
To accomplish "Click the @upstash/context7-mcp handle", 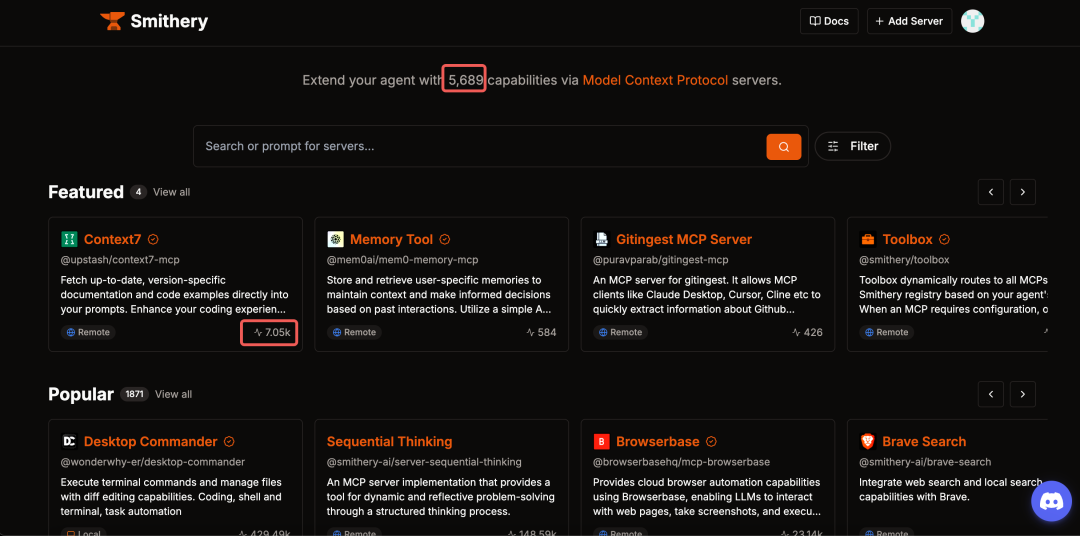I will (x=120, y=260).
